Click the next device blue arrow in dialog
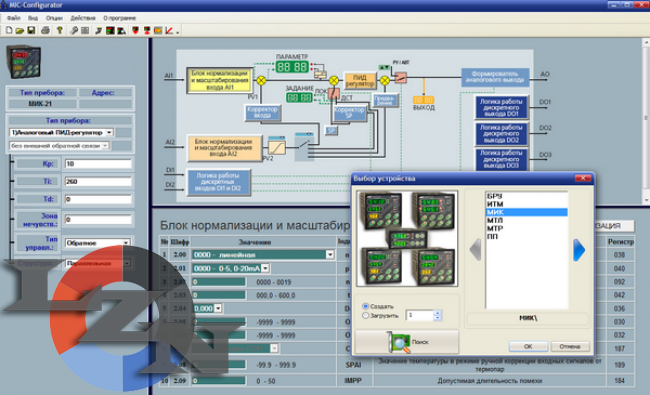650x395 pixels. pos(579,250)
